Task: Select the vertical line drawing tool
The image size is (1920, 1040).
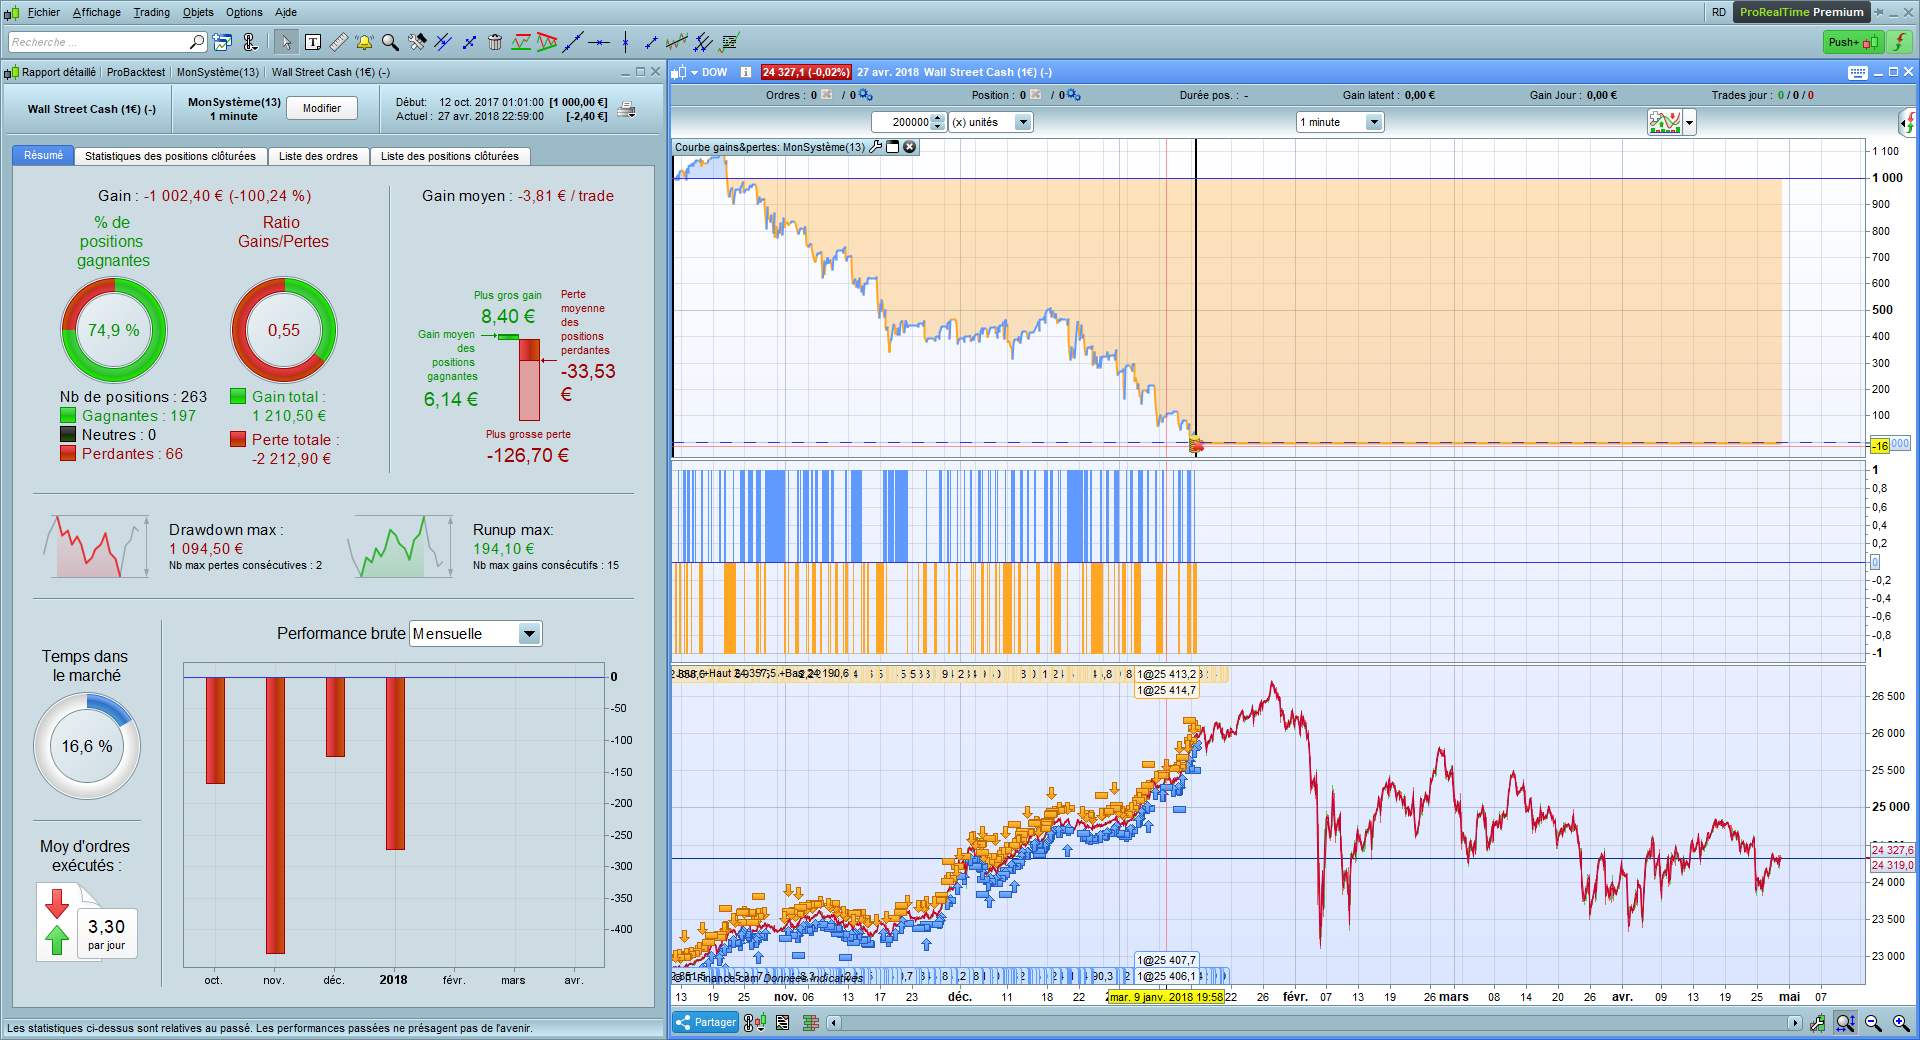Action: (625, 42)
